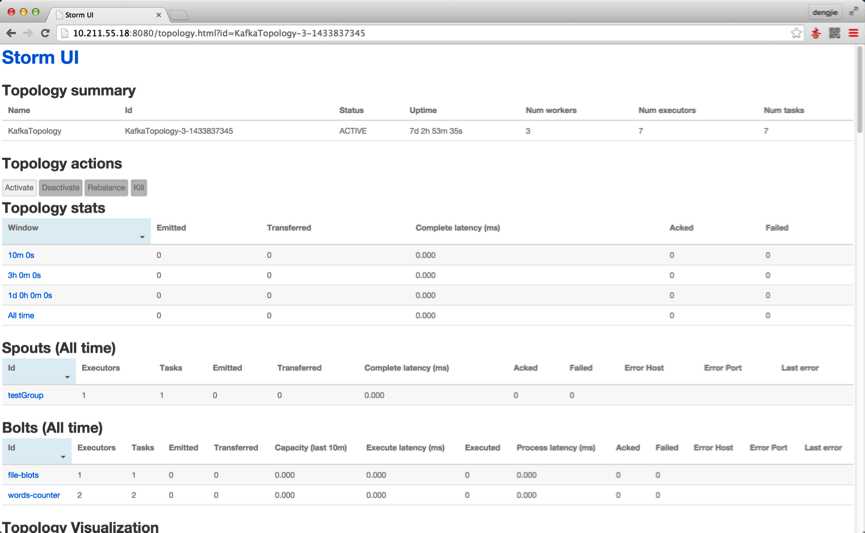Open the testGroup spout link
Viewport: 865px width, 533px height.
click(x=25, y=395)
